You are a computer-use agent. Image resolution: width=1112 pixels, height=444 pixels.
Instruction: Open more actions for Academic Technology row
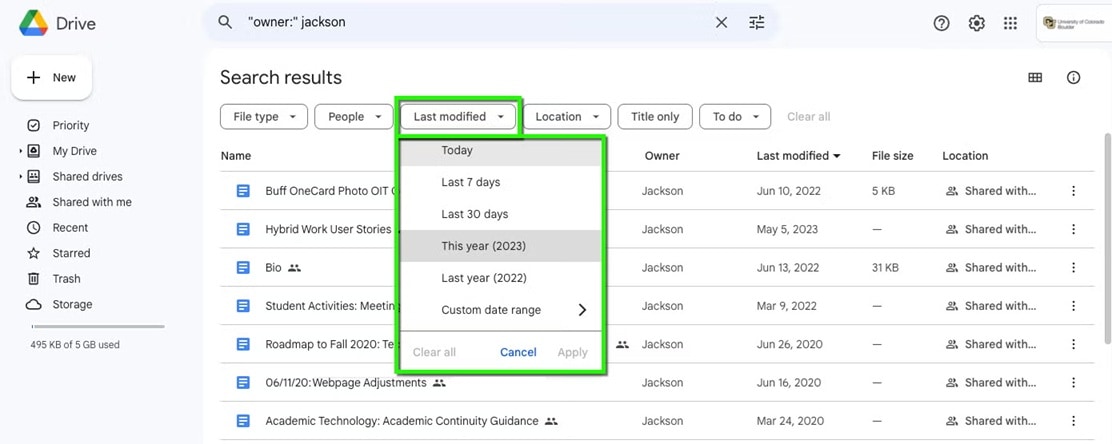(x=1074, y=421)
